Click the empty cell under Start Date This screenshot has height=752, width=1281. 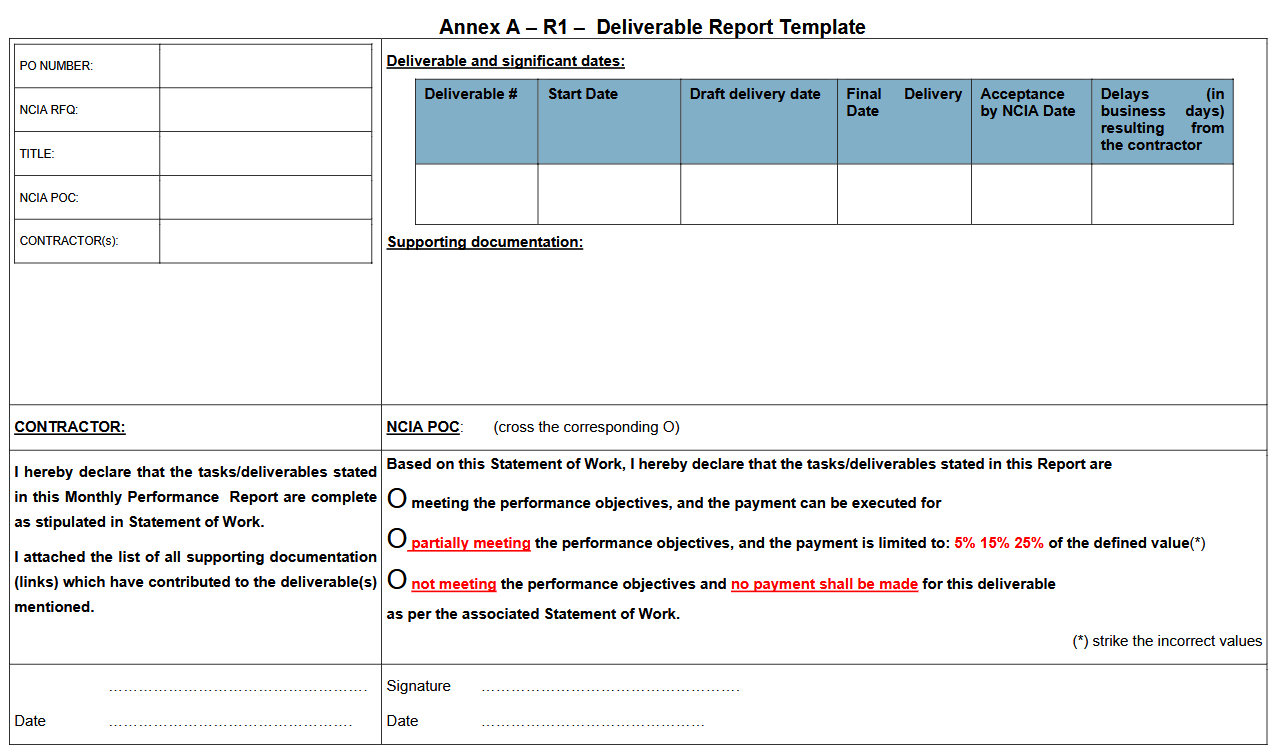pyautogui.click(x=609, y=194)
